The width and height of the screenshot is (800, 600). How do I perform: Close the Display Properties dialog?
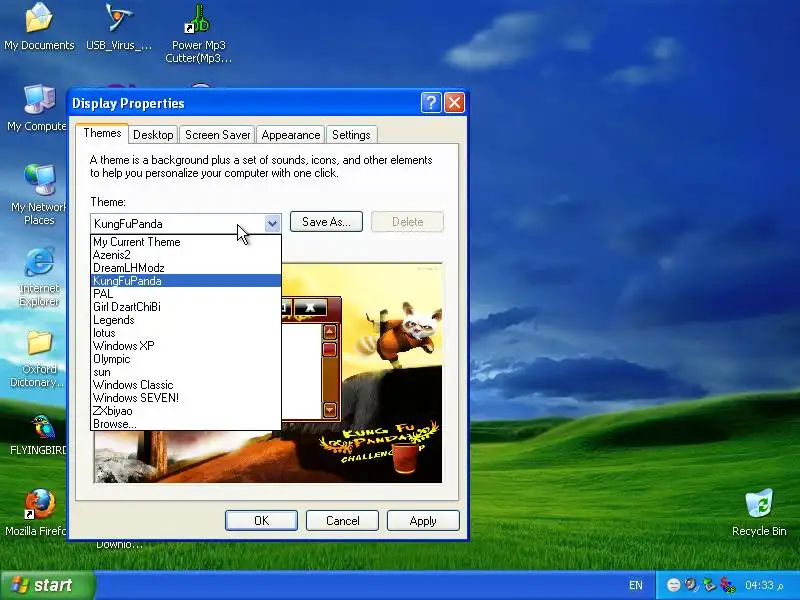[x=454, y=103]
